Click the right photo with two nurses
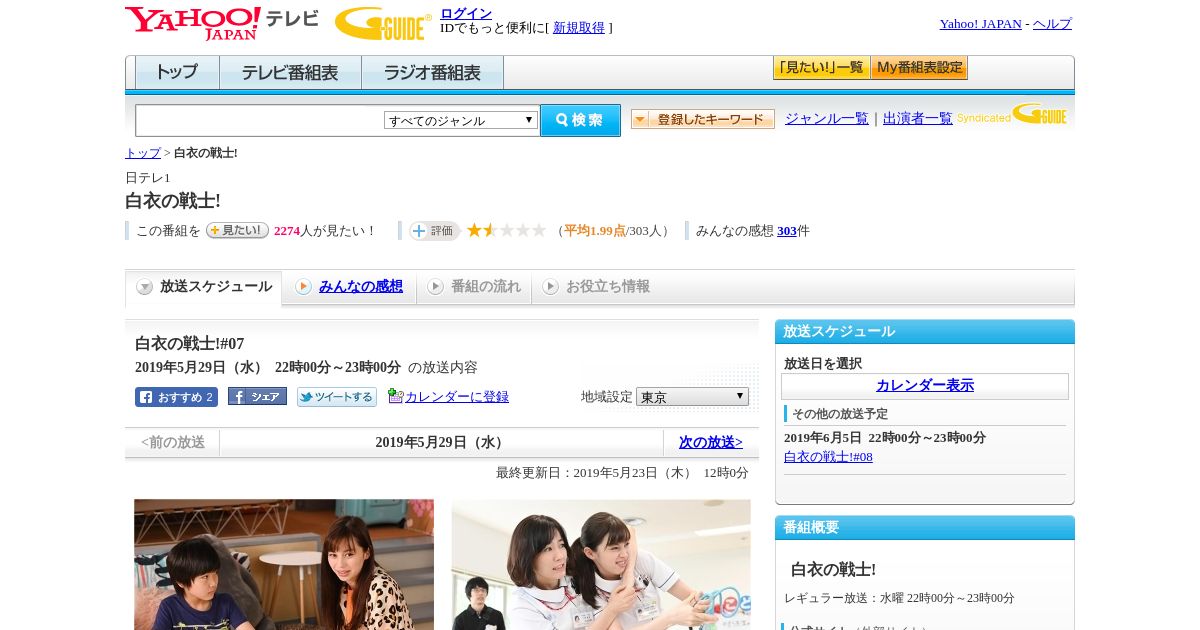The image size is (1200, 630). click(x=601, y=565)
